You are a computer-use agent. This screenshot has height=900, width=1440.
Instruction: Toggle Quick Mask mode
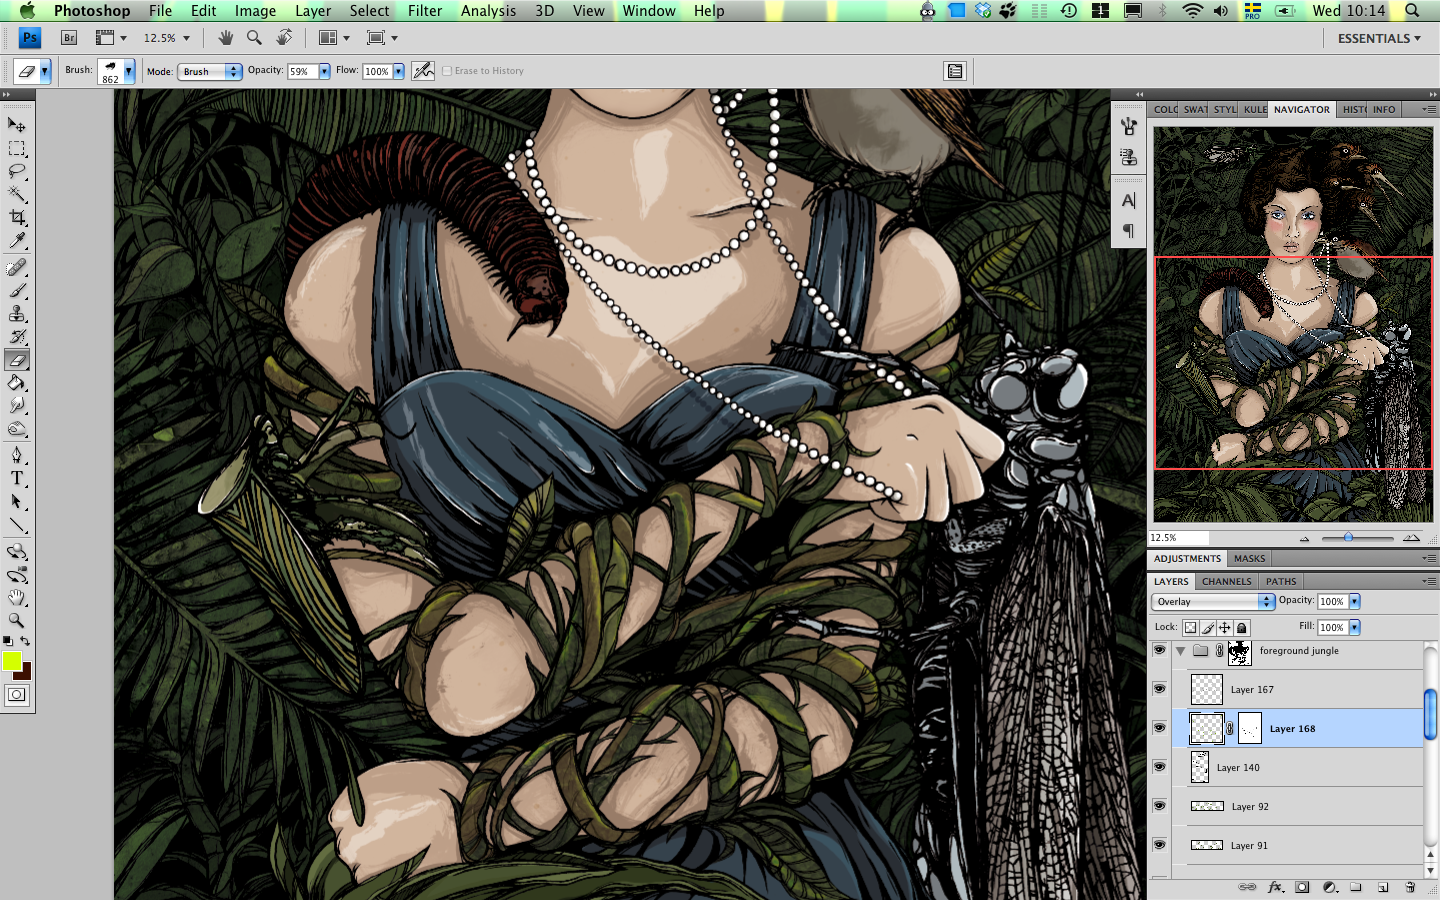[x=17, y=695]
